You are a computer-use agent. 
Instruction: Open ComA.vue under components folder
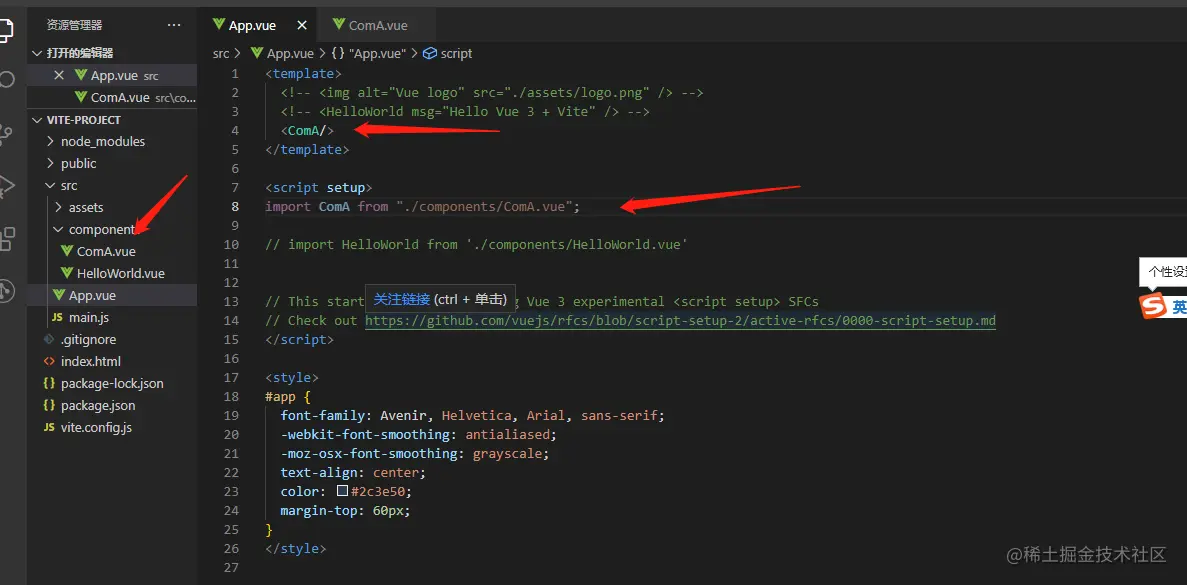[x=106, y=251]
